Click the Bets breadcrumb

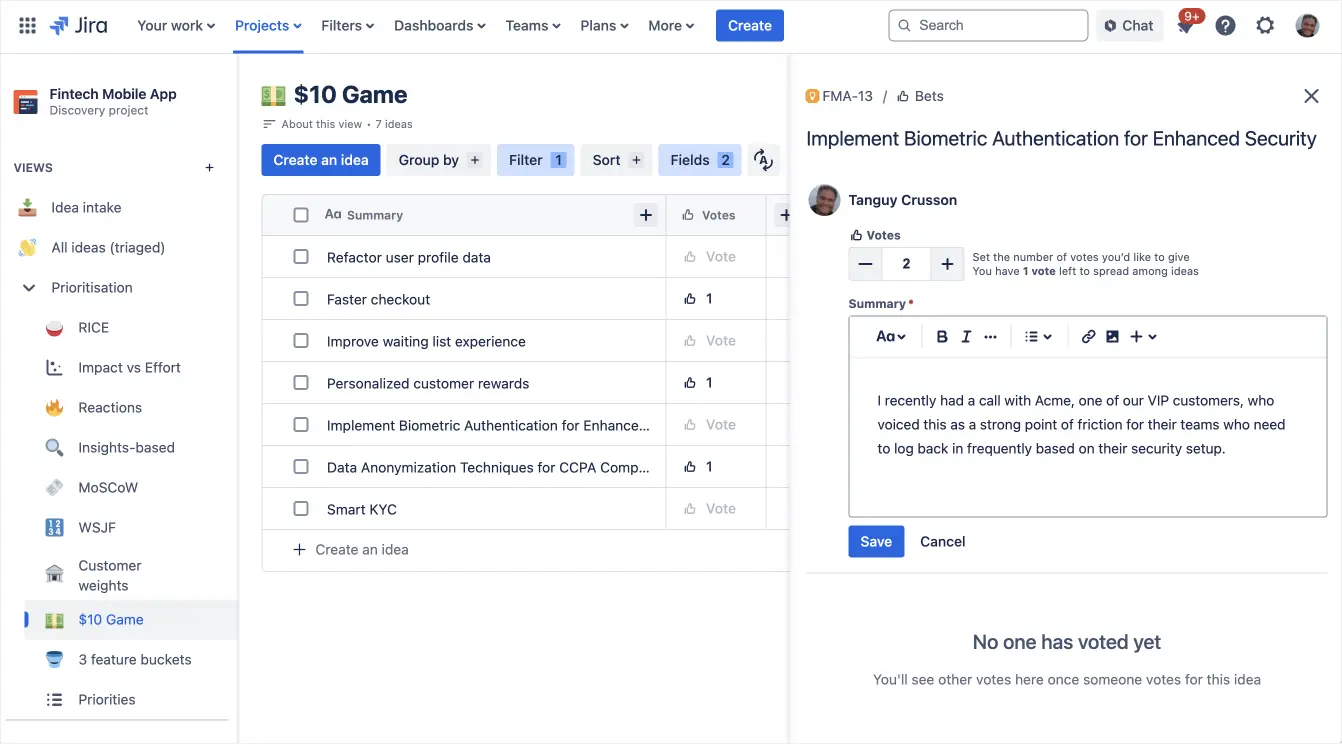tap(920, 96)
